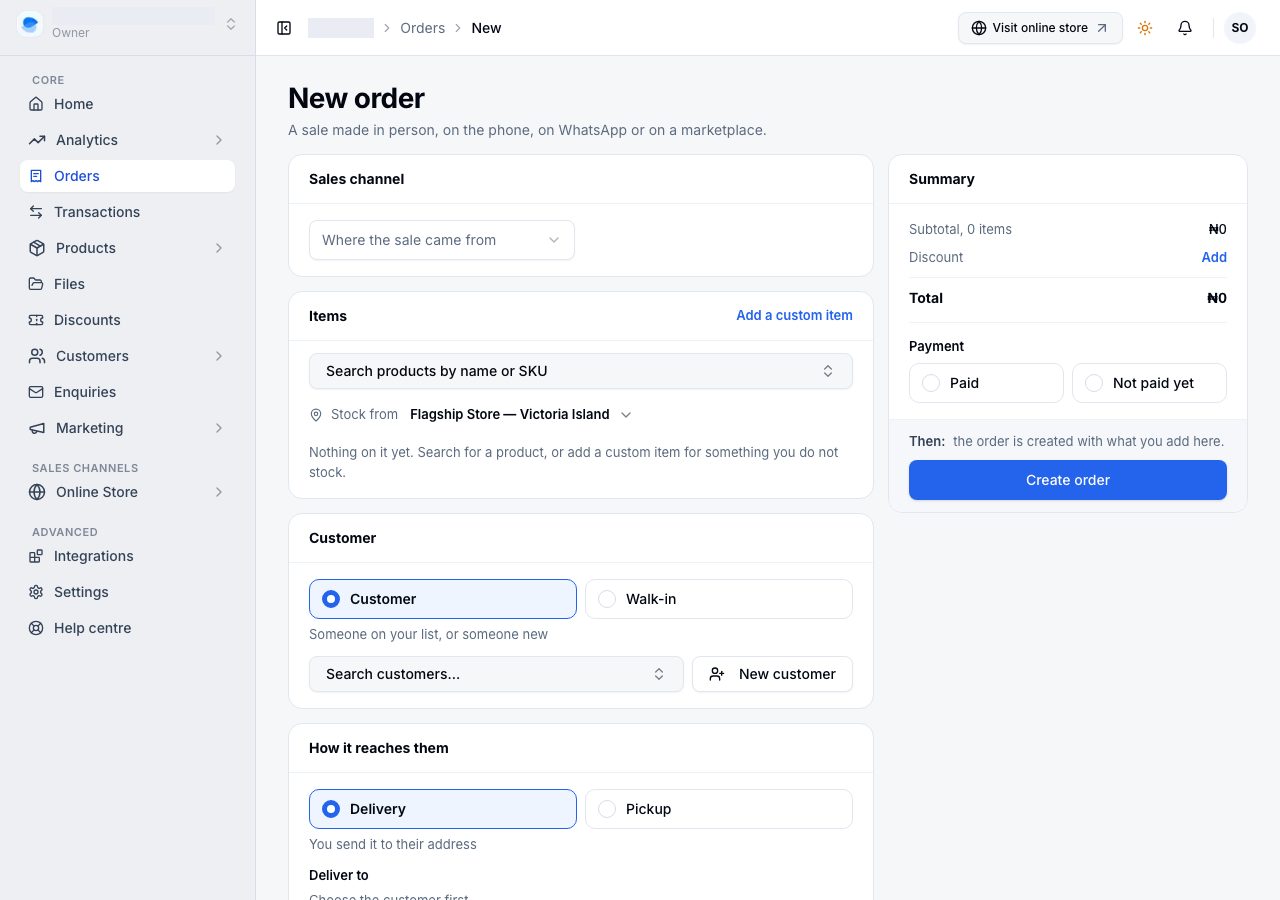Click the 'Add a custom item' link
This screenshot has width=1280, height=900.
pyautogui.click(x=794, y=315)
